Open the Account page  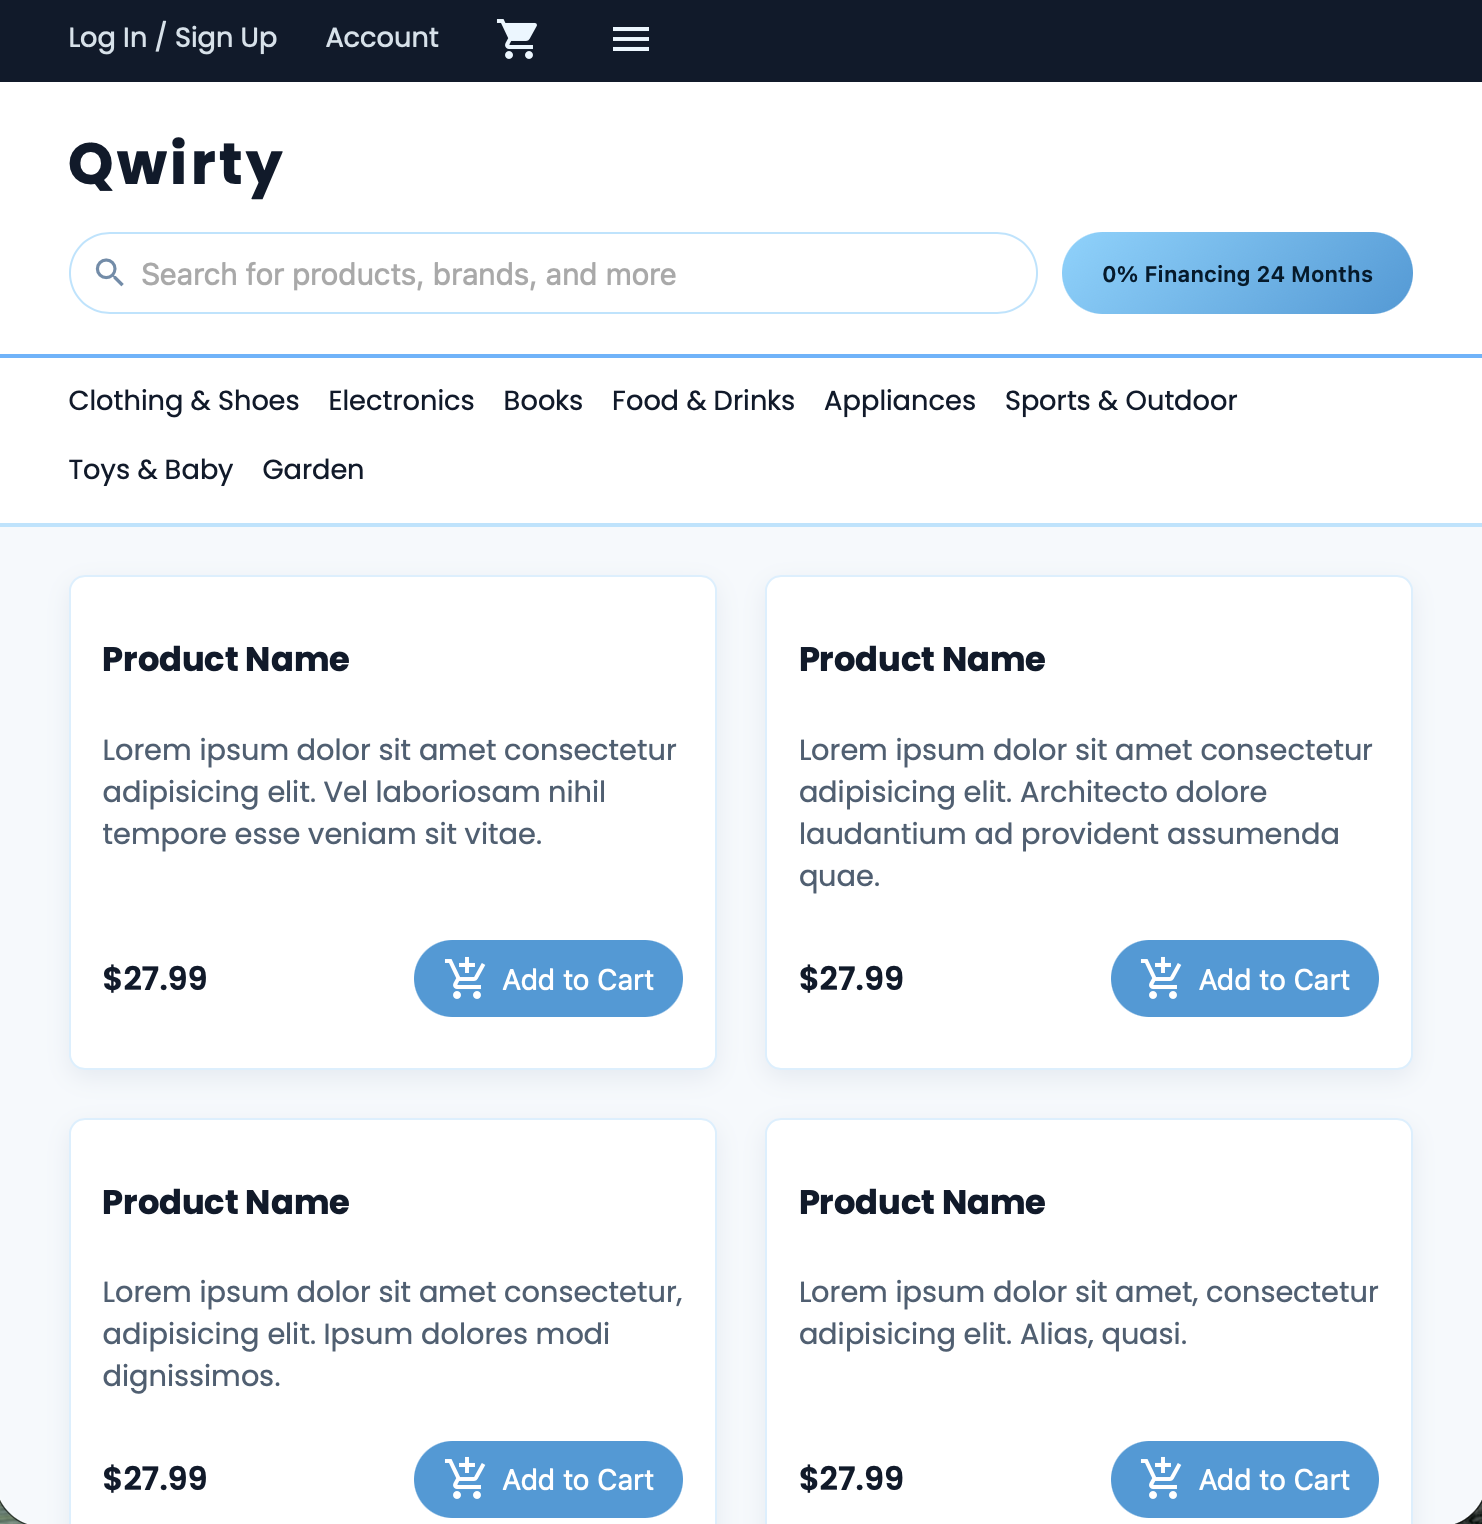(x=381, y=37)
